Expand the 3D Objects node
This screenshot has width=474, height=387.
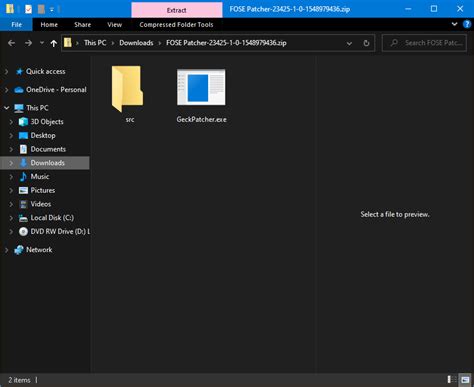click(11, 122)
